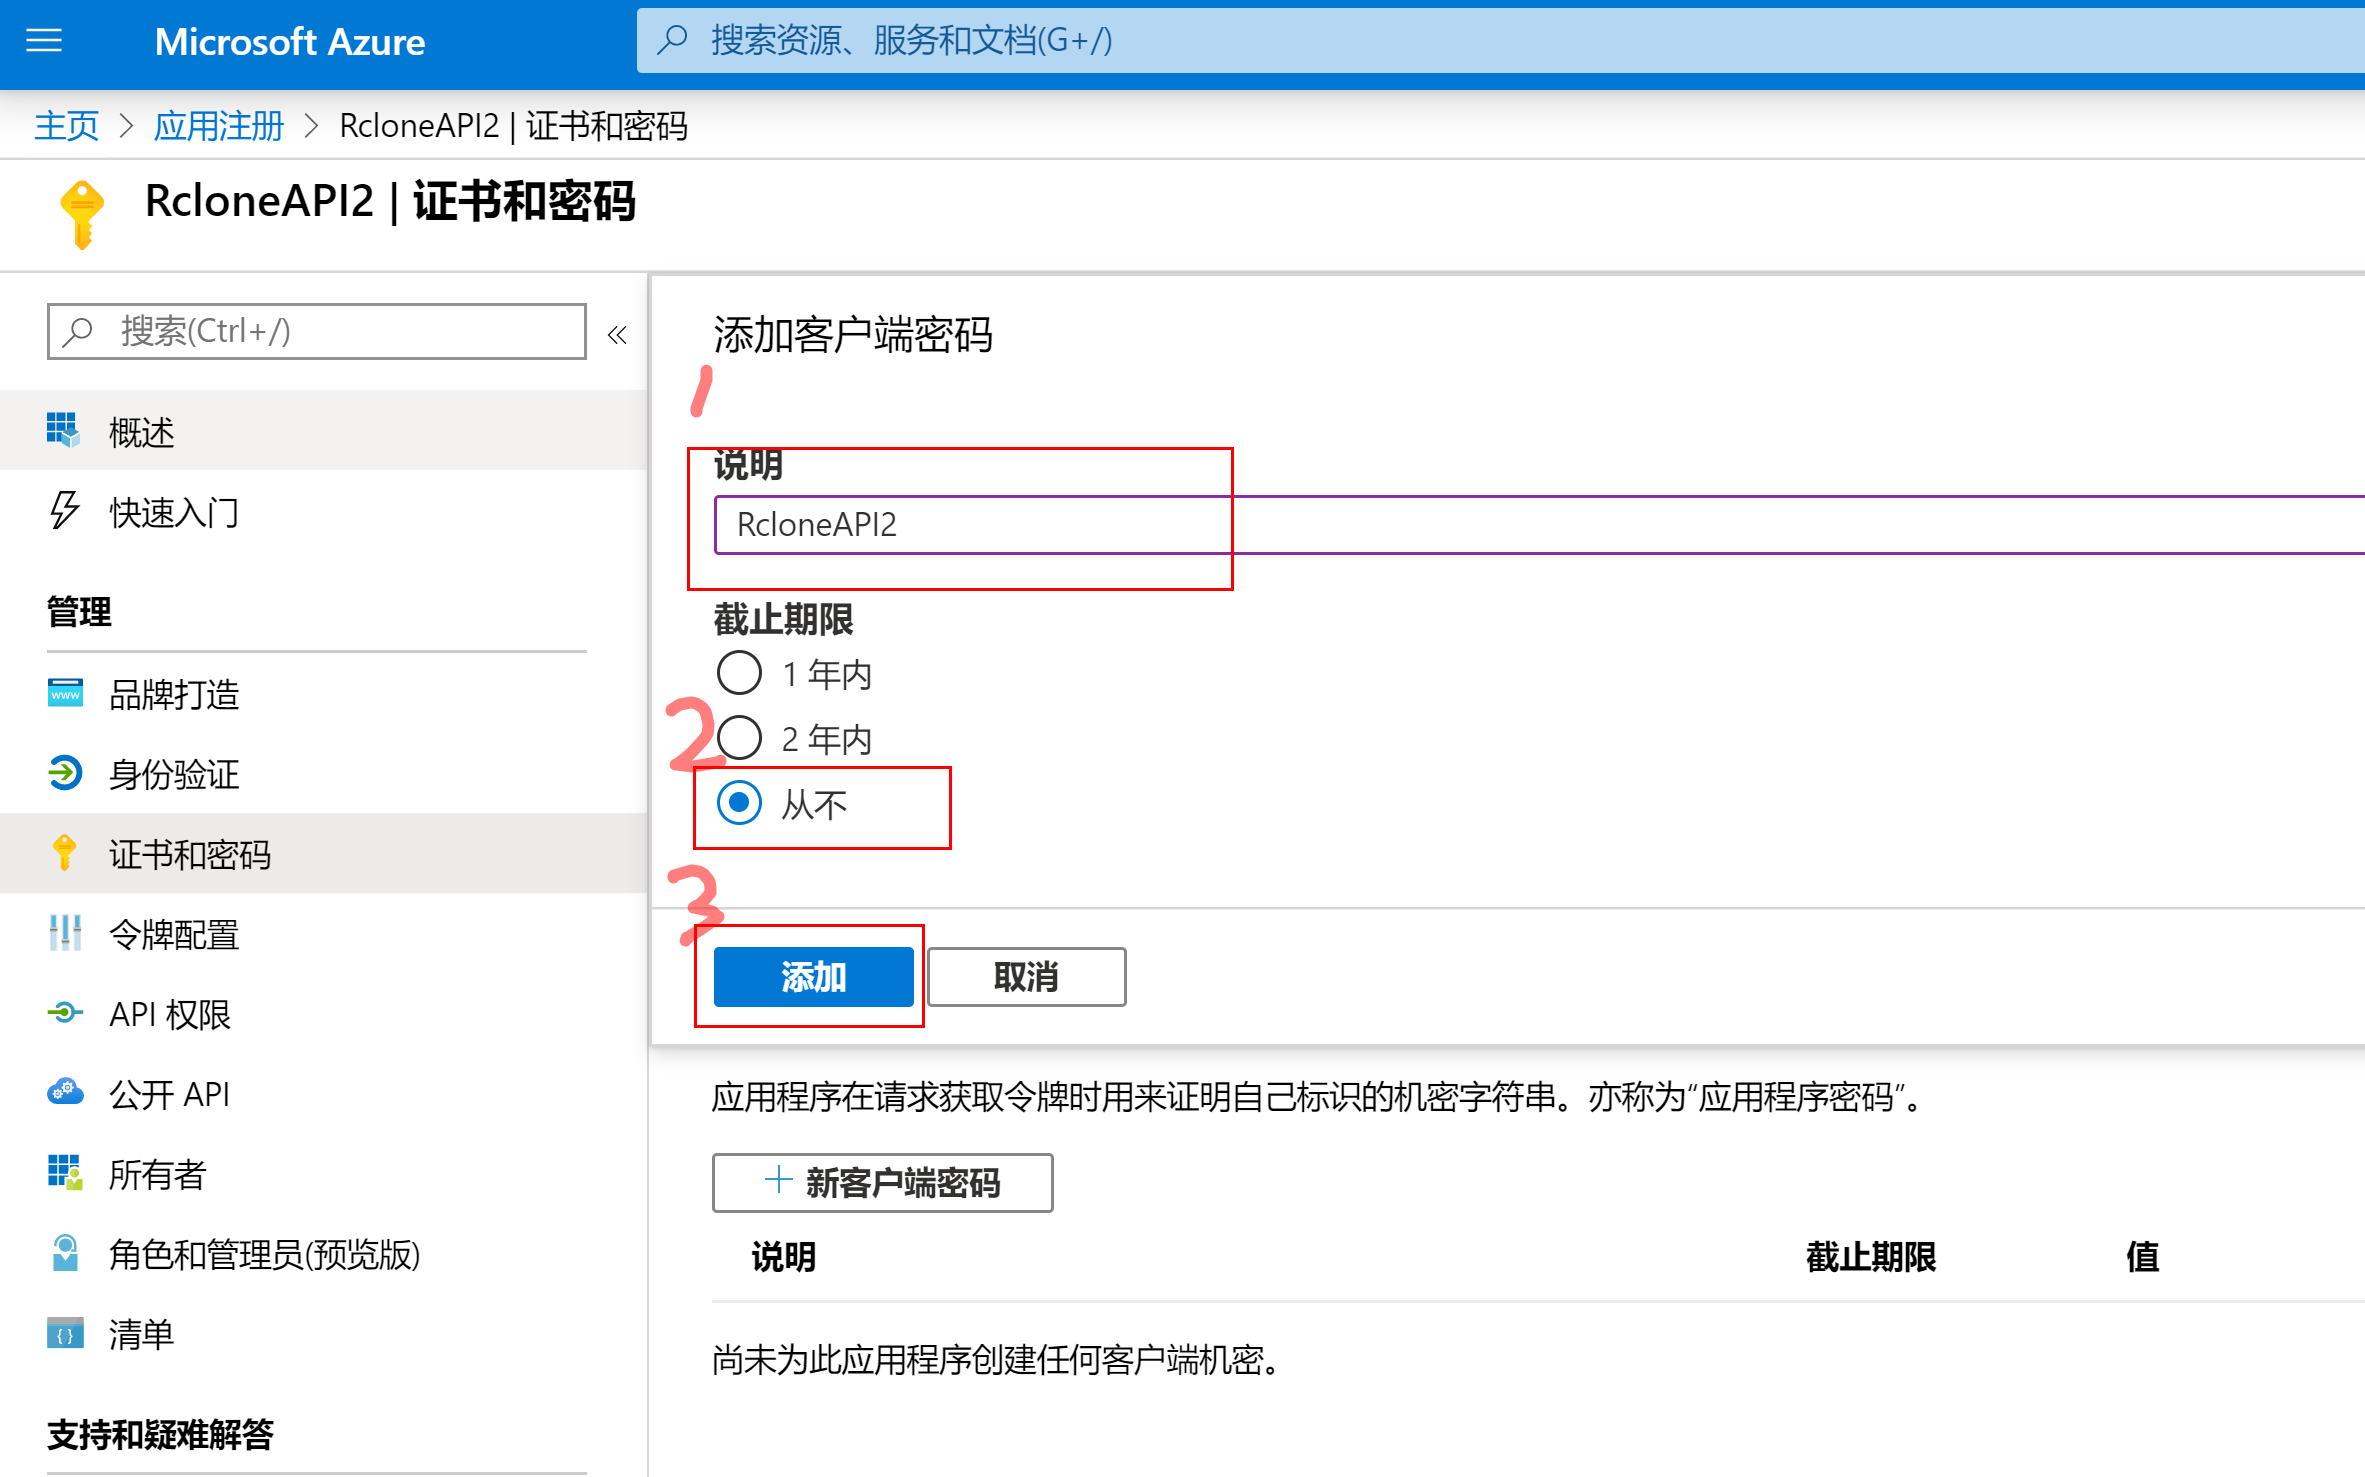Click the search magnifier icon in top bar
The height and width of the screenshot is (1477, 2365).
pos(672,40)
